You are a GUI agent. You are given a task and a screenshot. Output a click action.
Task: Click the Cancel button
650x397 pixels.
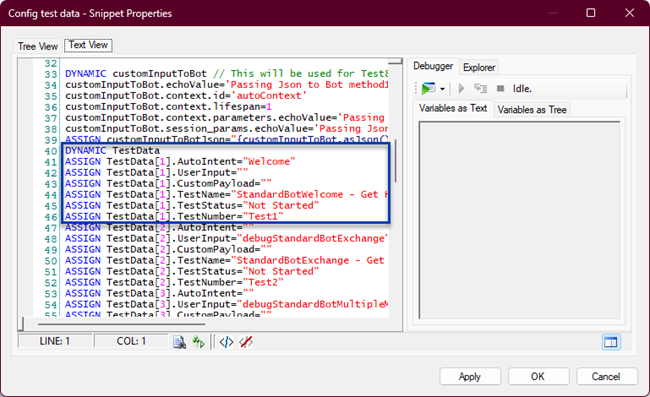pyautogui.click(x=606, y=376)
